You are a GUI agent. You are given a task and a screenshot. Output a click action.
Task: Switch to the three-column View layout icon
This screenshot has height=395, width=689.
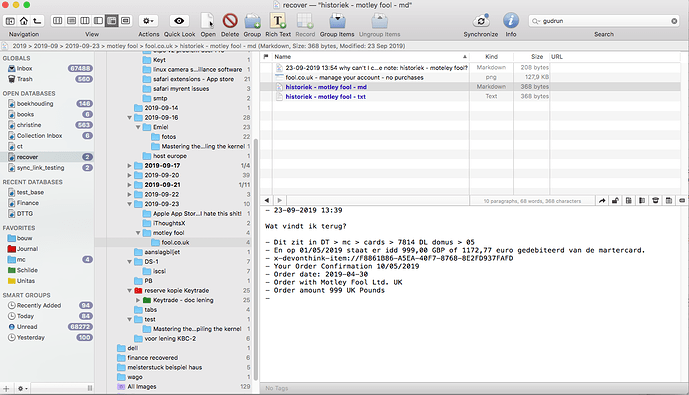85,21
